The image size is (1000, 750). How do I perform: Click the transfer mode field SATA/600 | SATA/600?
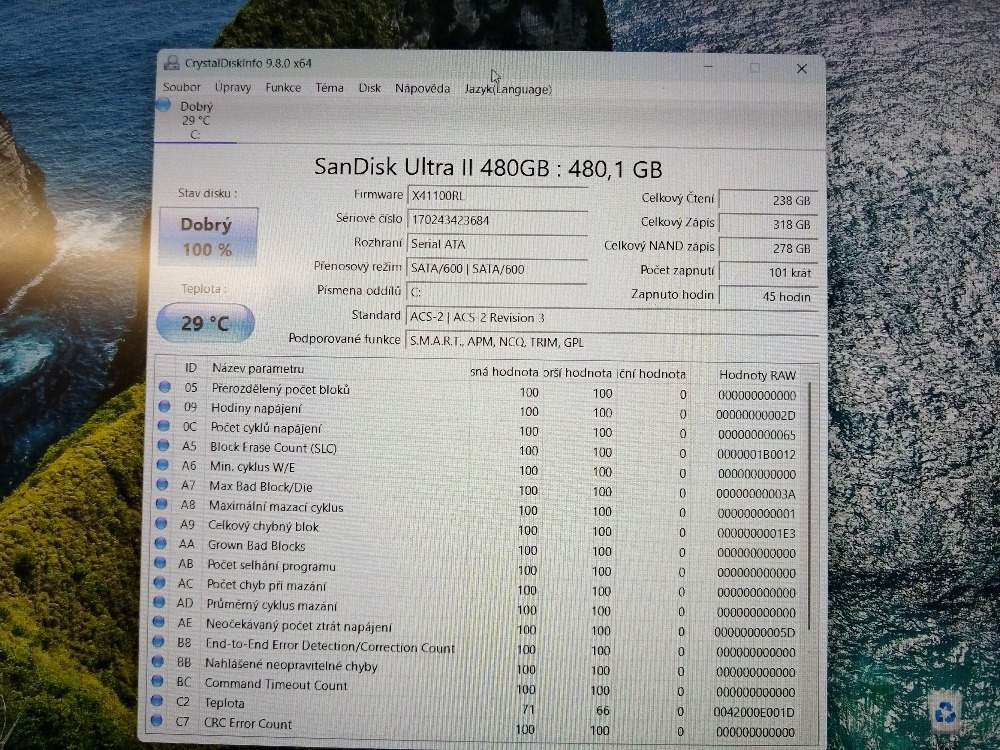tap(497, 269)
